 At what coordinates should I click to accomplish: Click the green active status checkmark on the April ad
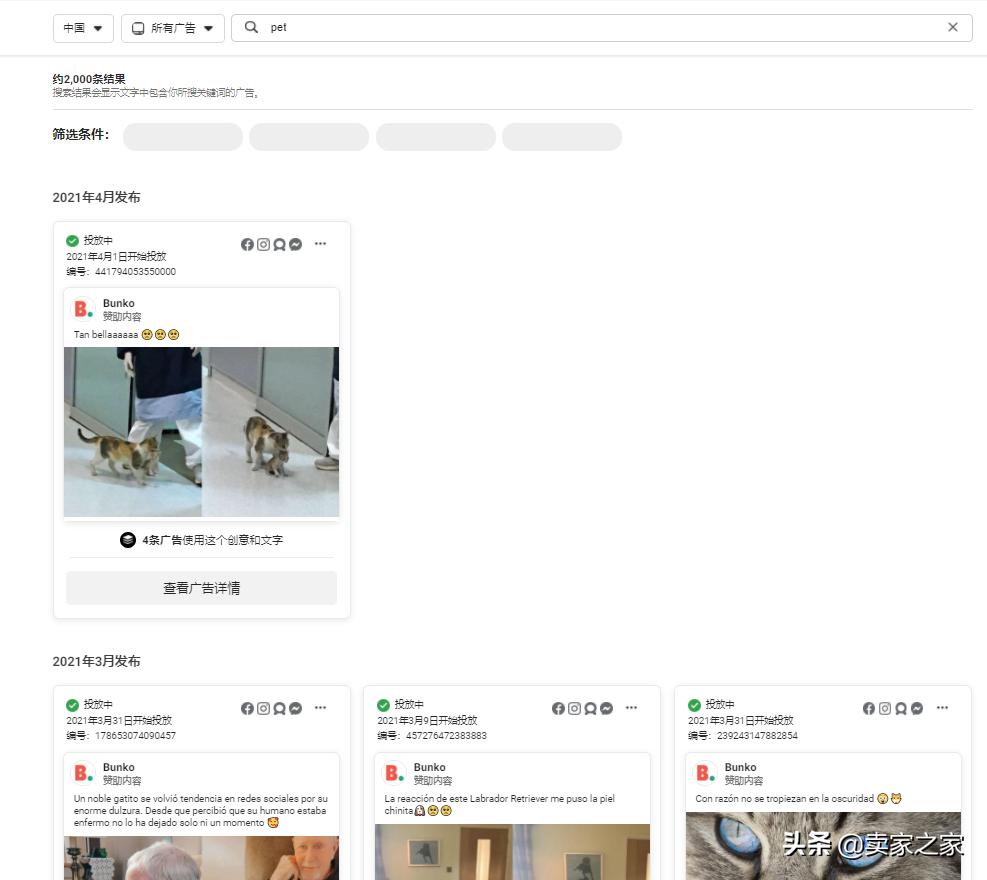[72, 240]
